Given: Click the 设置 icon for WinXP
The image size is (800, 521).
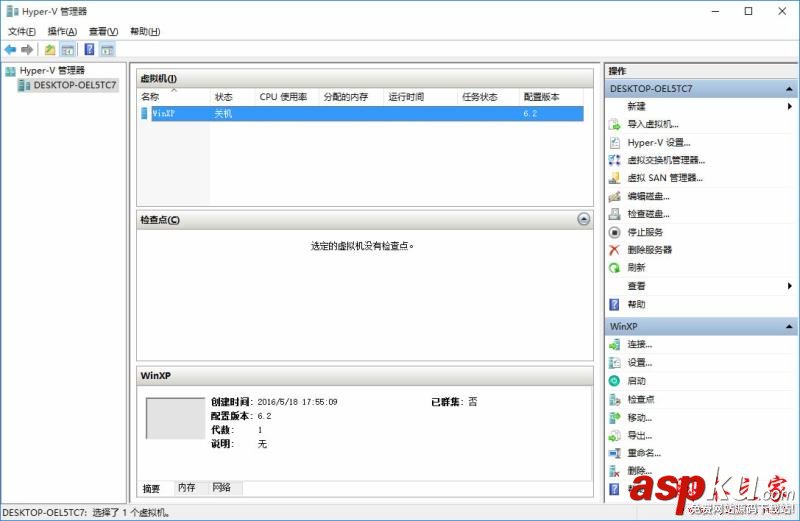Looking at the screenshot, I should click(x=614, y=363).
